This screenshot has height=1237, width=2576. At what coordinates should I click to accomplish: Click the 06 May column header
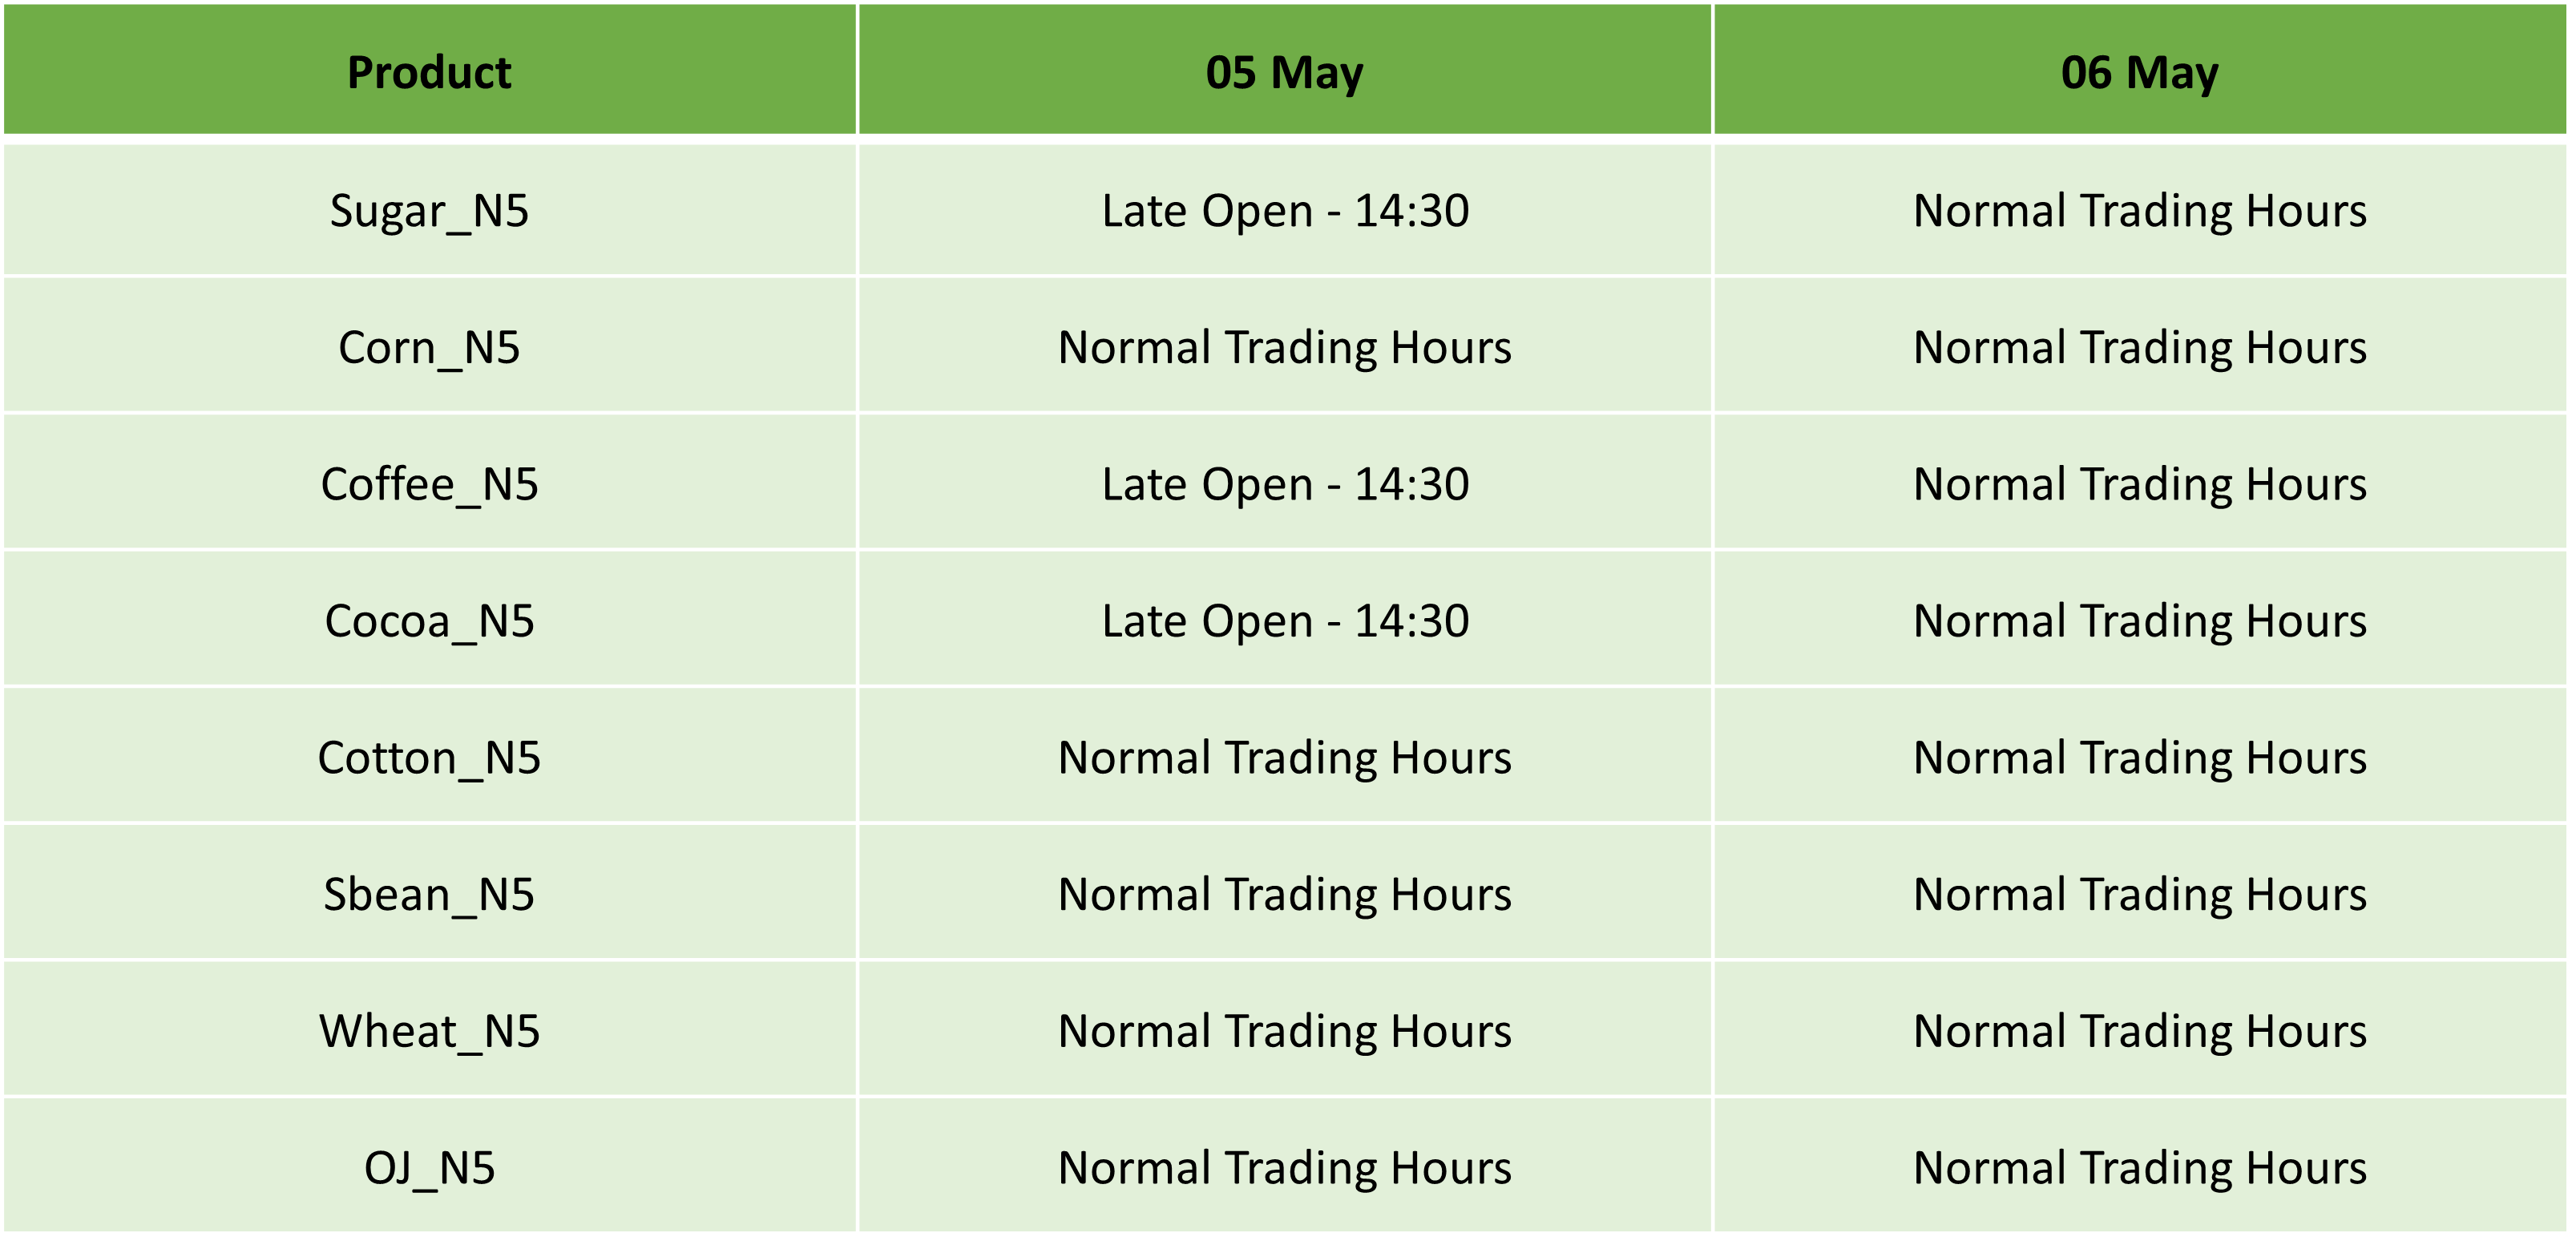pos(2140,70)
